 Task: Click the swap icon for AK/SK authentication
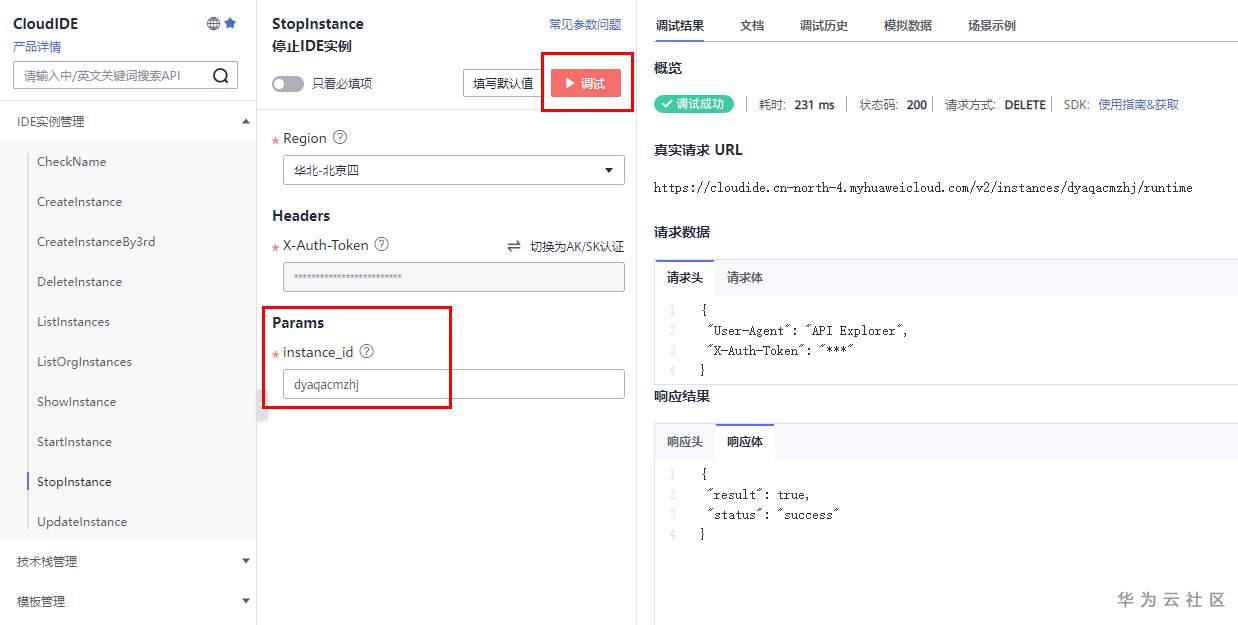pos(514,246)
